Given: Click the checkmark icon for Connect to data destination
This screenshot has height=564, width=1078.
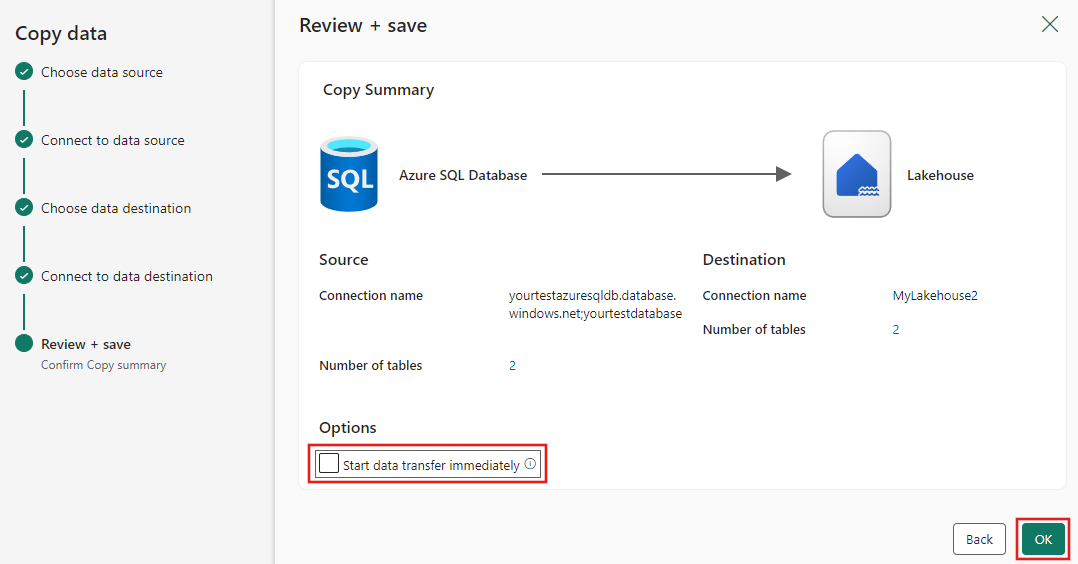Looking at the screenshot, I should pyautogui.click(x=24, y=276).
